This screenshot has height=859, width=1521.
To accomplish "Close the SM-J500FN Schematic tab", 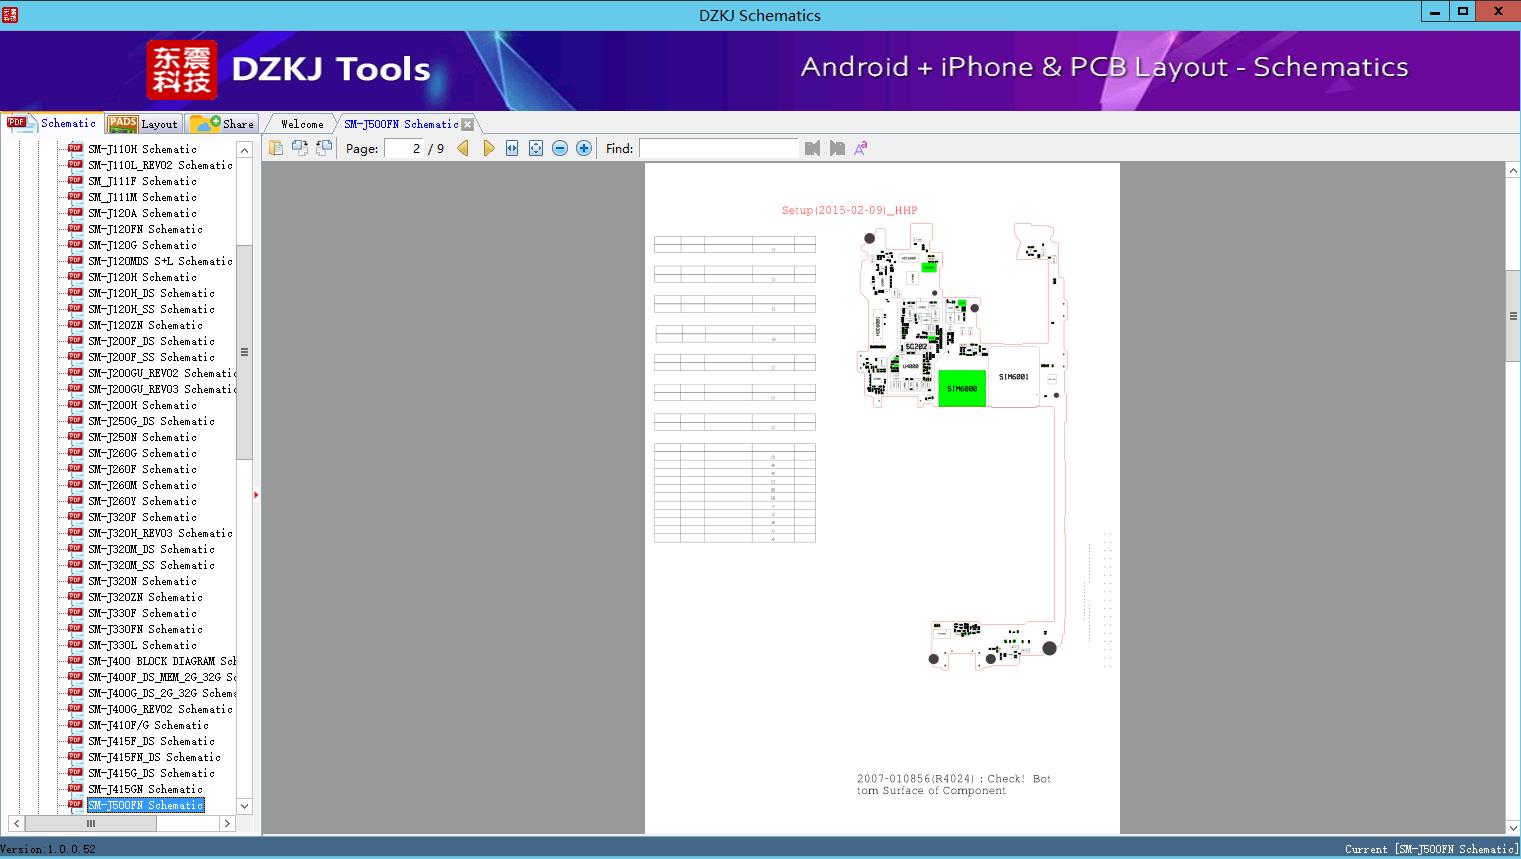I will click(x=467, y=124).
